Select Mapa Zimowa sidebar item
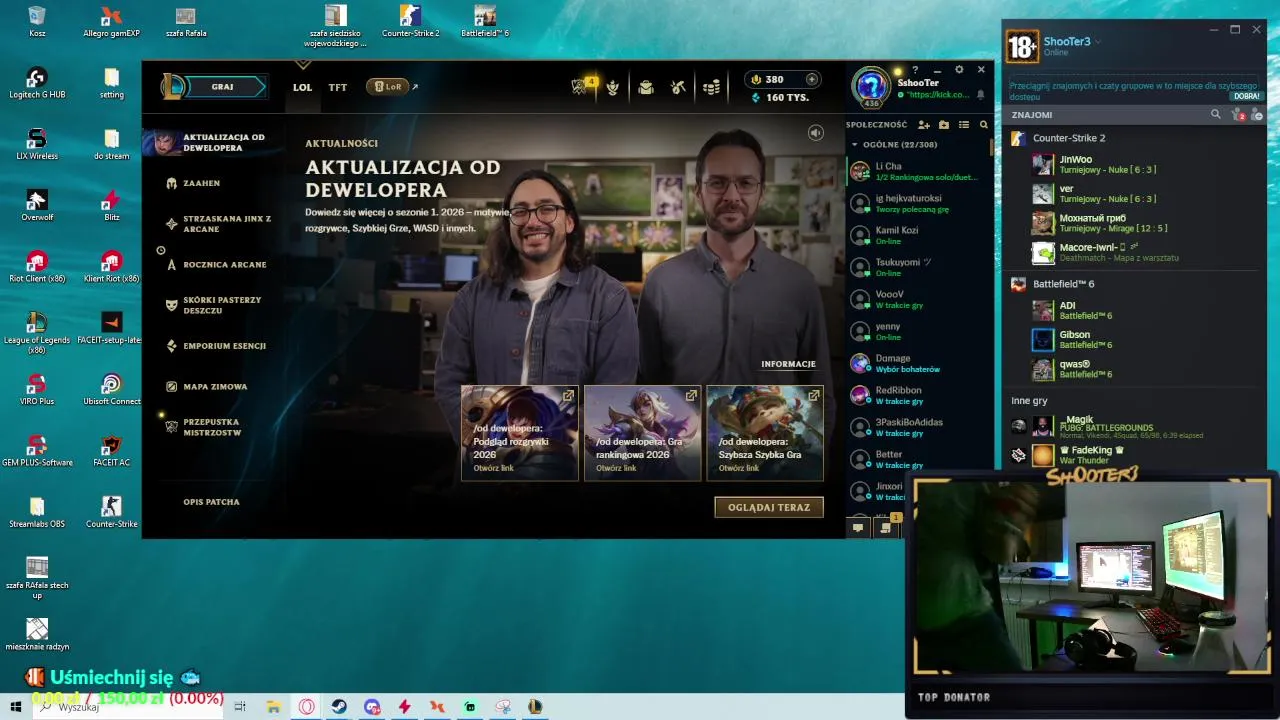Screen dimensions: 1280x720 pyautogui.click(x=207, y=386)
